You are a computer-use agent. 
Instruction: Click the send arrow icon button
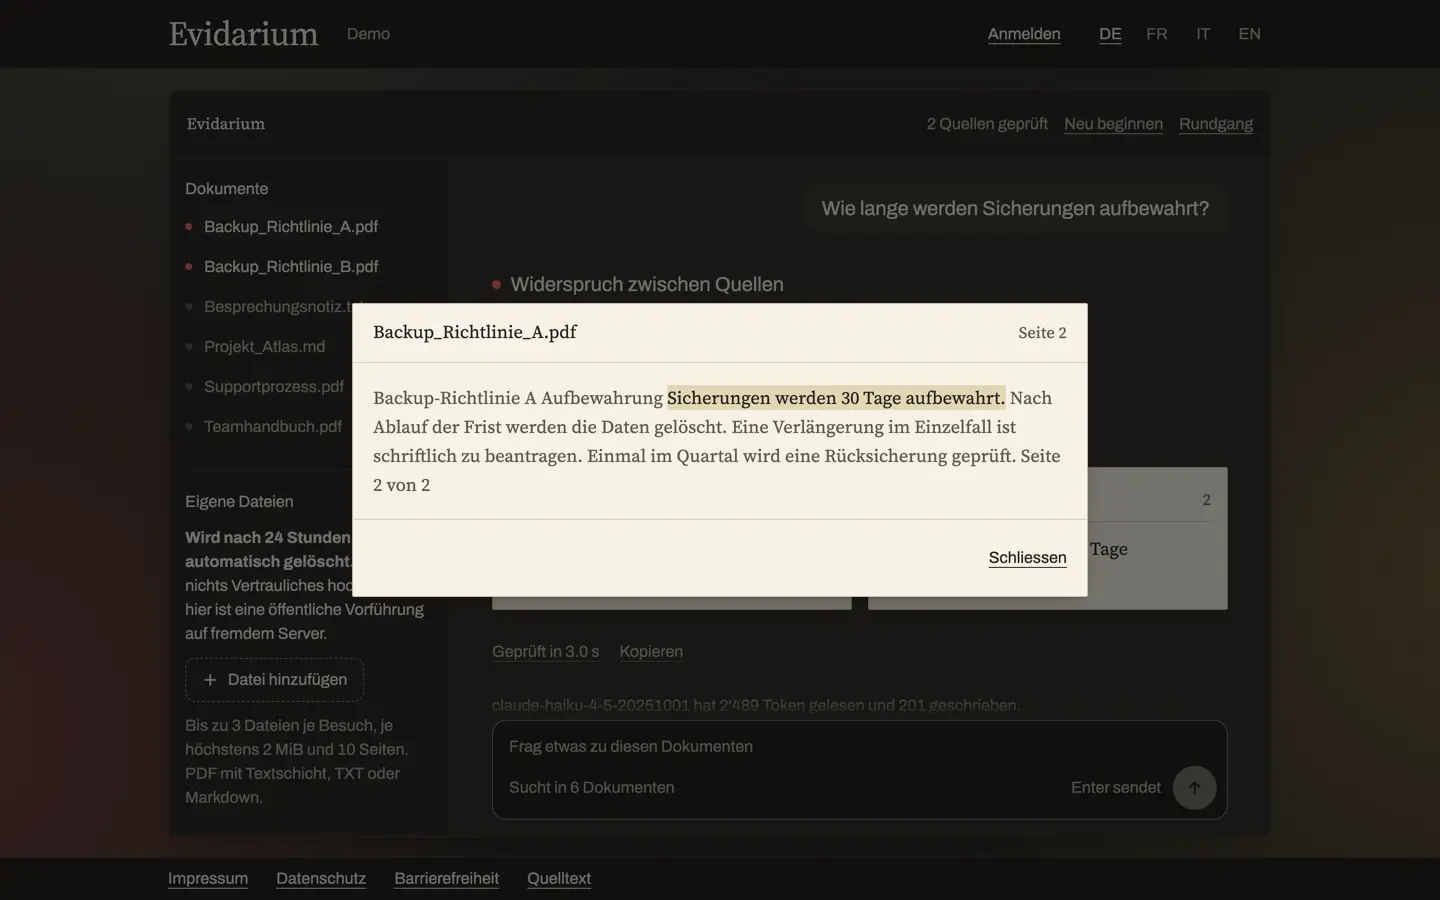(x=1194, y=788)
